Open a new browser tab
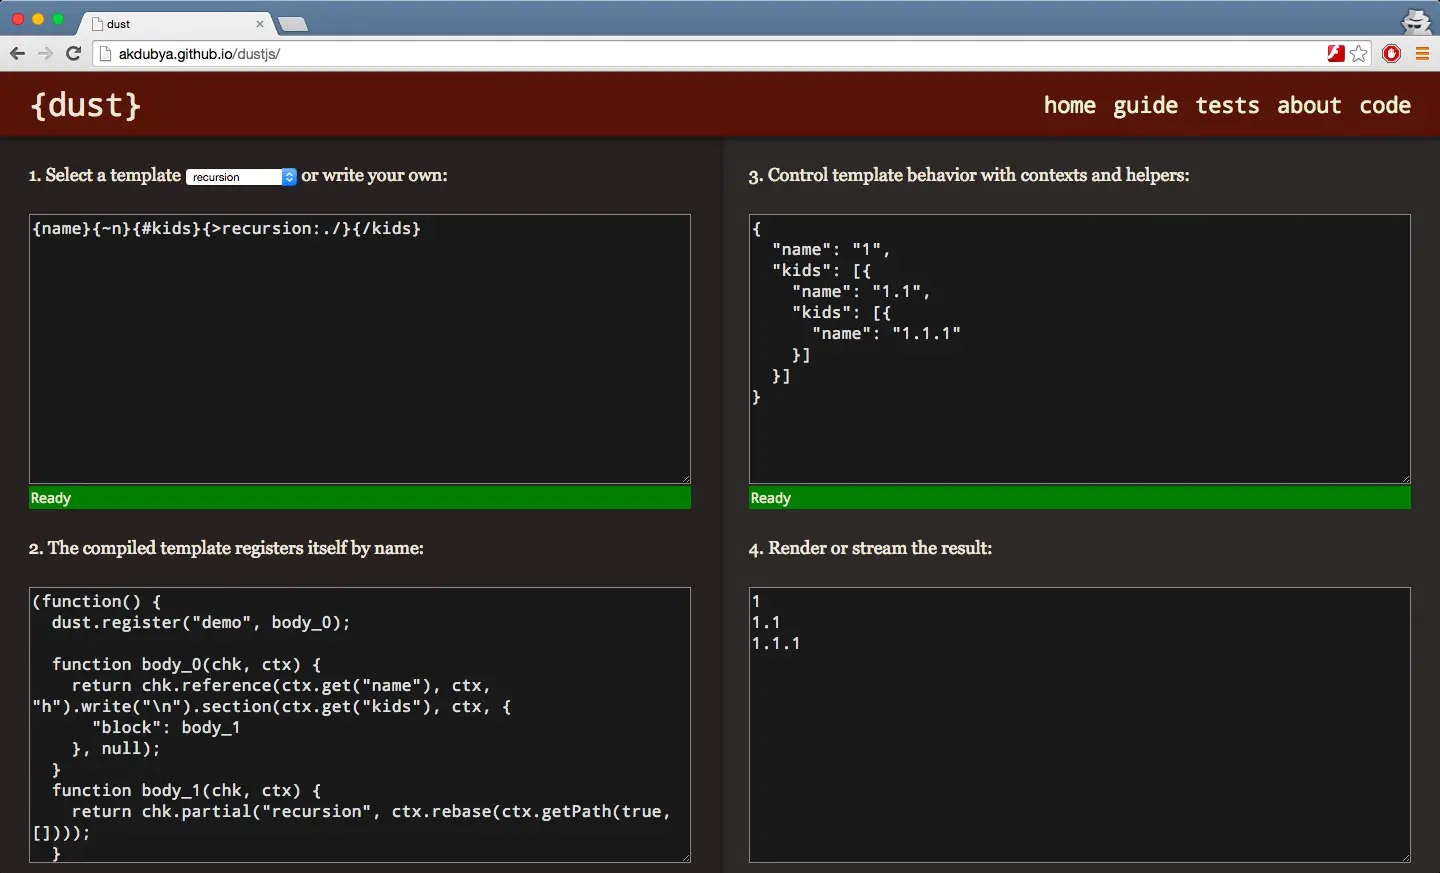This screenshot has width=1440, height=873. (293, 24)
